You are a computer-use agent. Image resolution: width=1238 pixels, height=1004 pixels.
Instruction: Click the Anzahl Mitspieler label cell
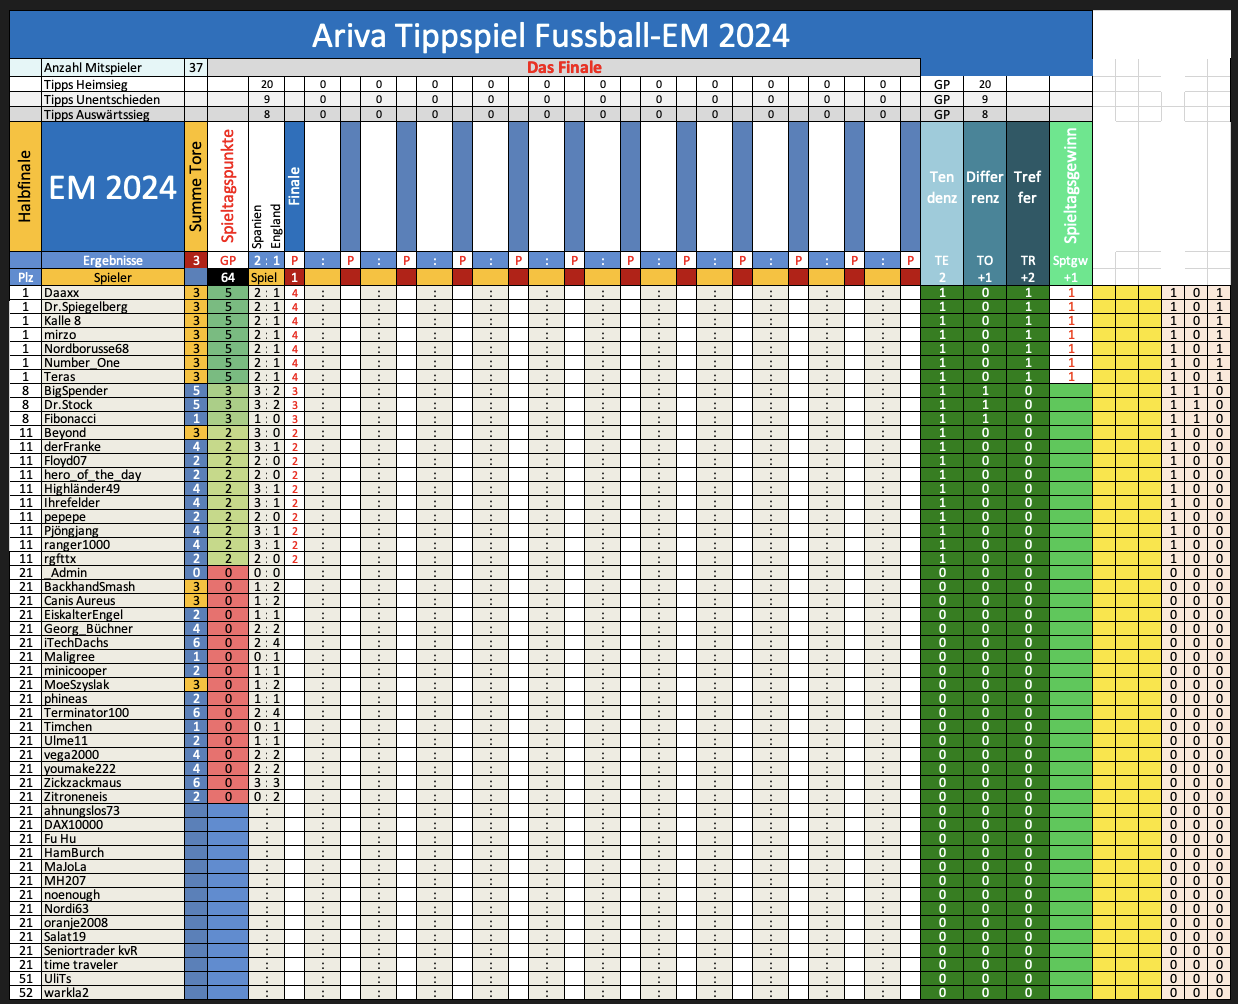point(112,68)
